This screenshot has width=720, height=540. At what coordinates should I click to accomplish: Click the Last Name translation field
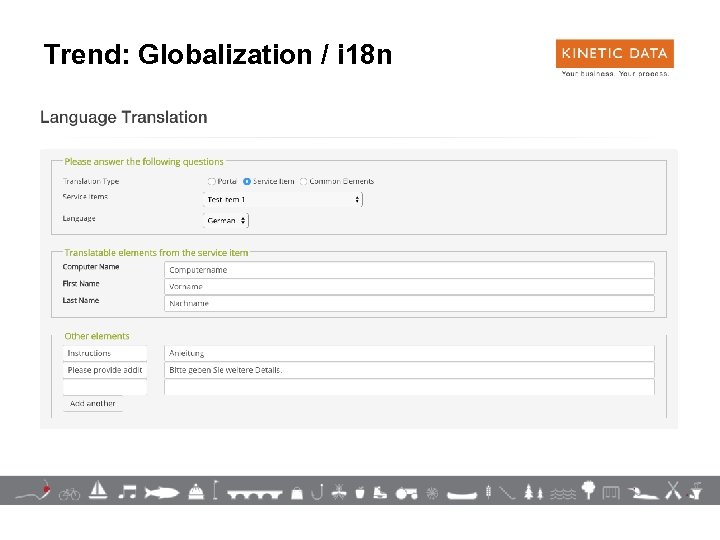click(x=408, y=303)
